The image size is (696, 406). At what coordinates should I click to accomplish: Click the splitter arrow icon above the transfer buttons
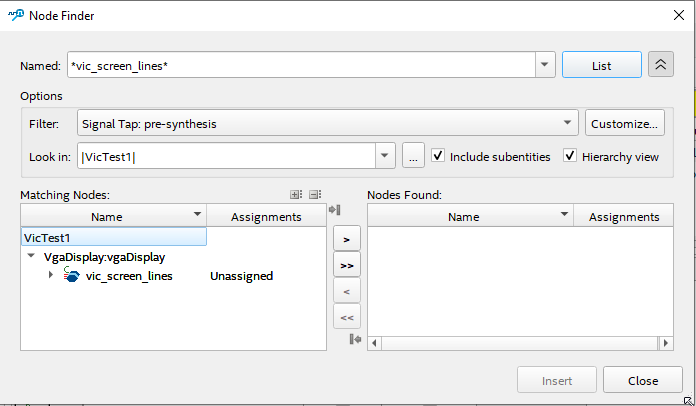(334, 209)
